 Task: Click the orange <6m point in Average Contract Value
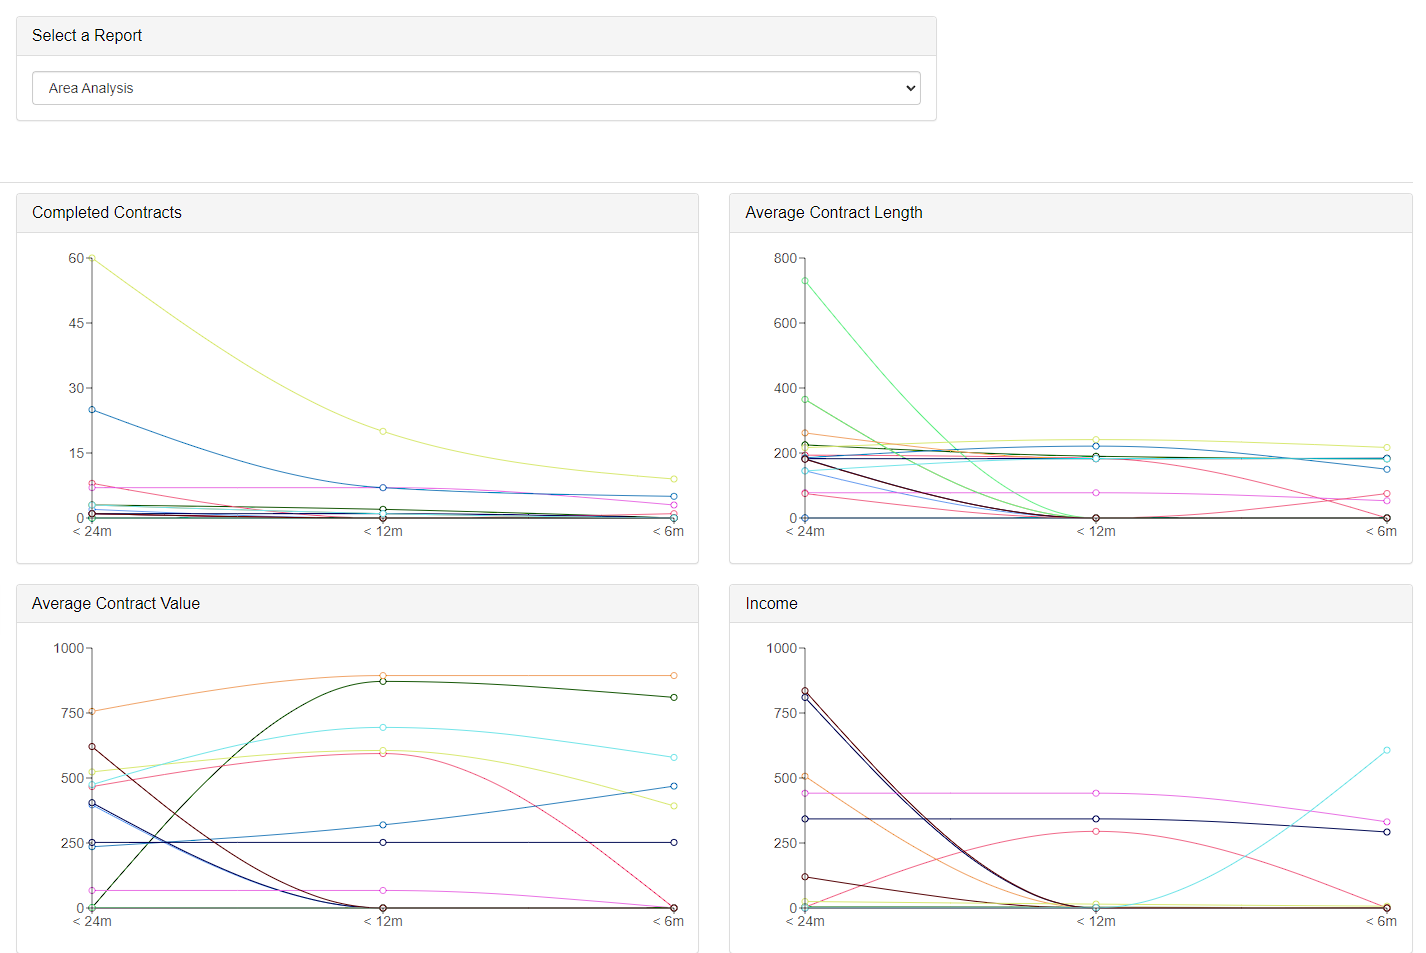(674, 676)
